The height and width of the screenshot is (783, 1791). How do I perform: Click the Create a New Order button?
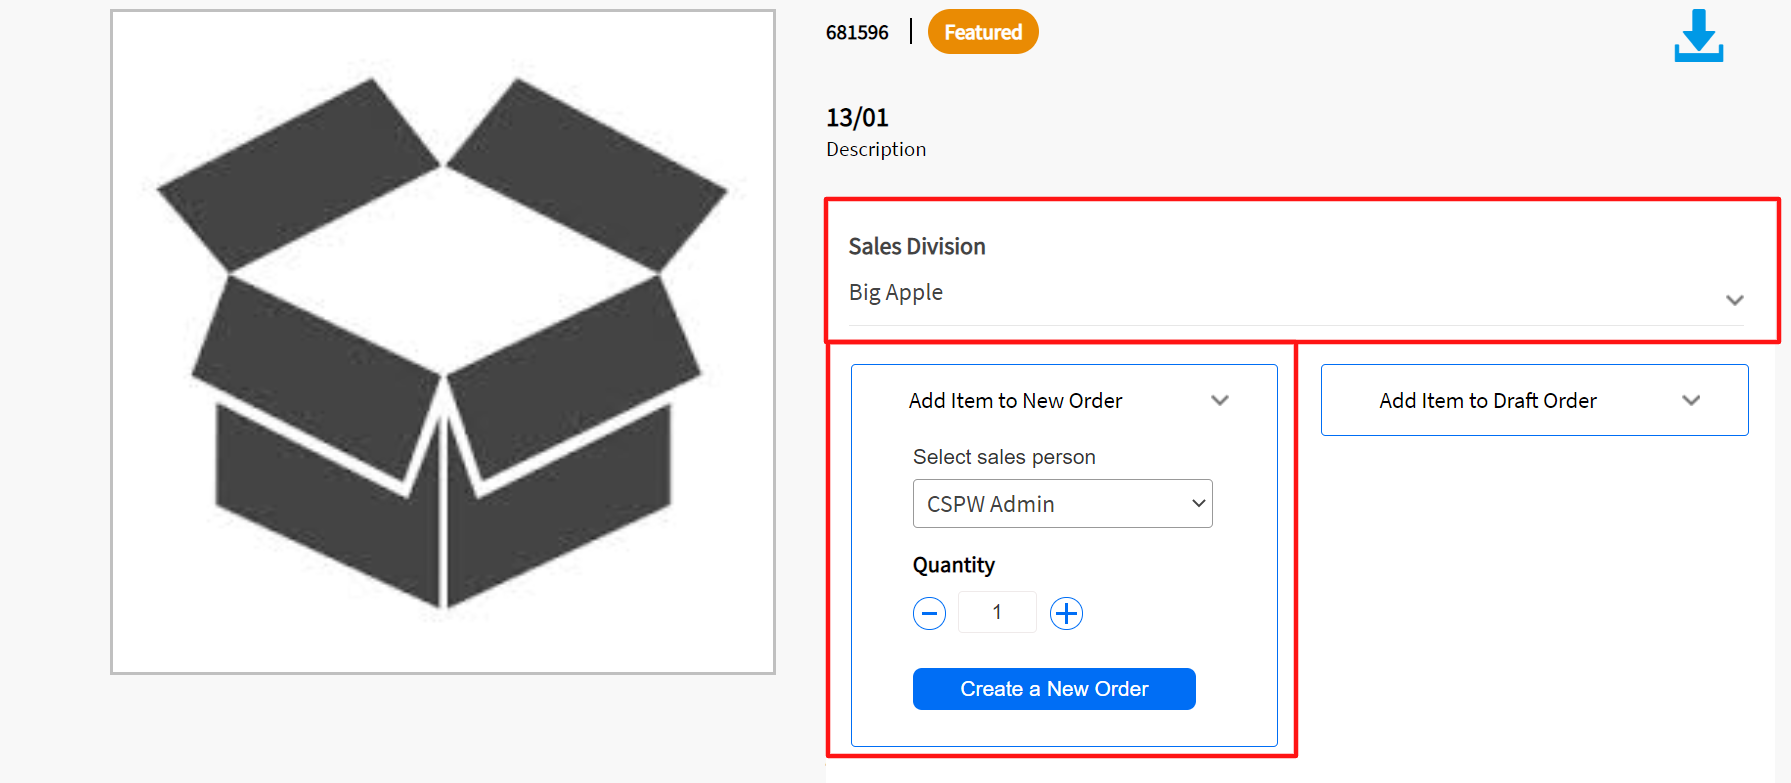1053,688
